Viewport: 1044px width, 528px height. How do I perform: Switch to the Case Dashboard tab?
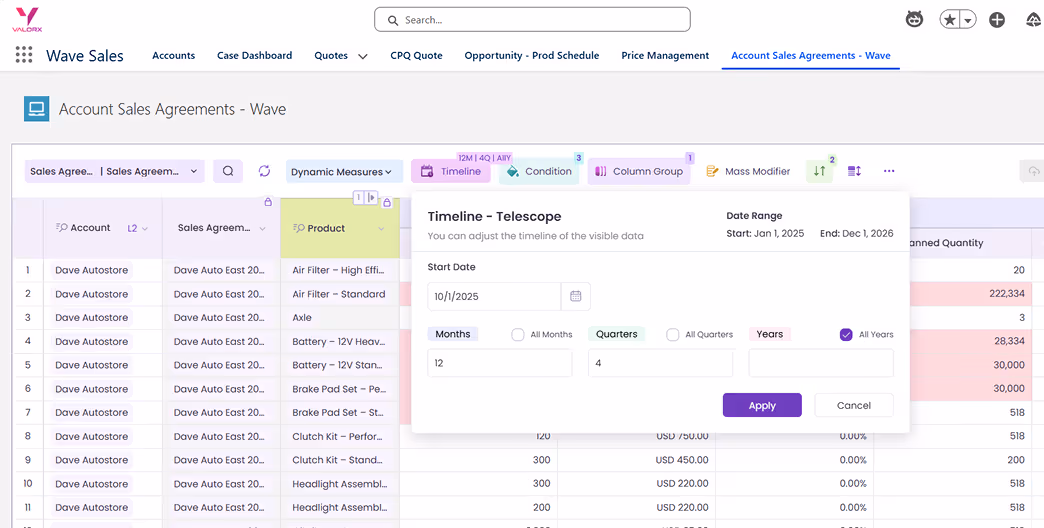click(254, 56)
